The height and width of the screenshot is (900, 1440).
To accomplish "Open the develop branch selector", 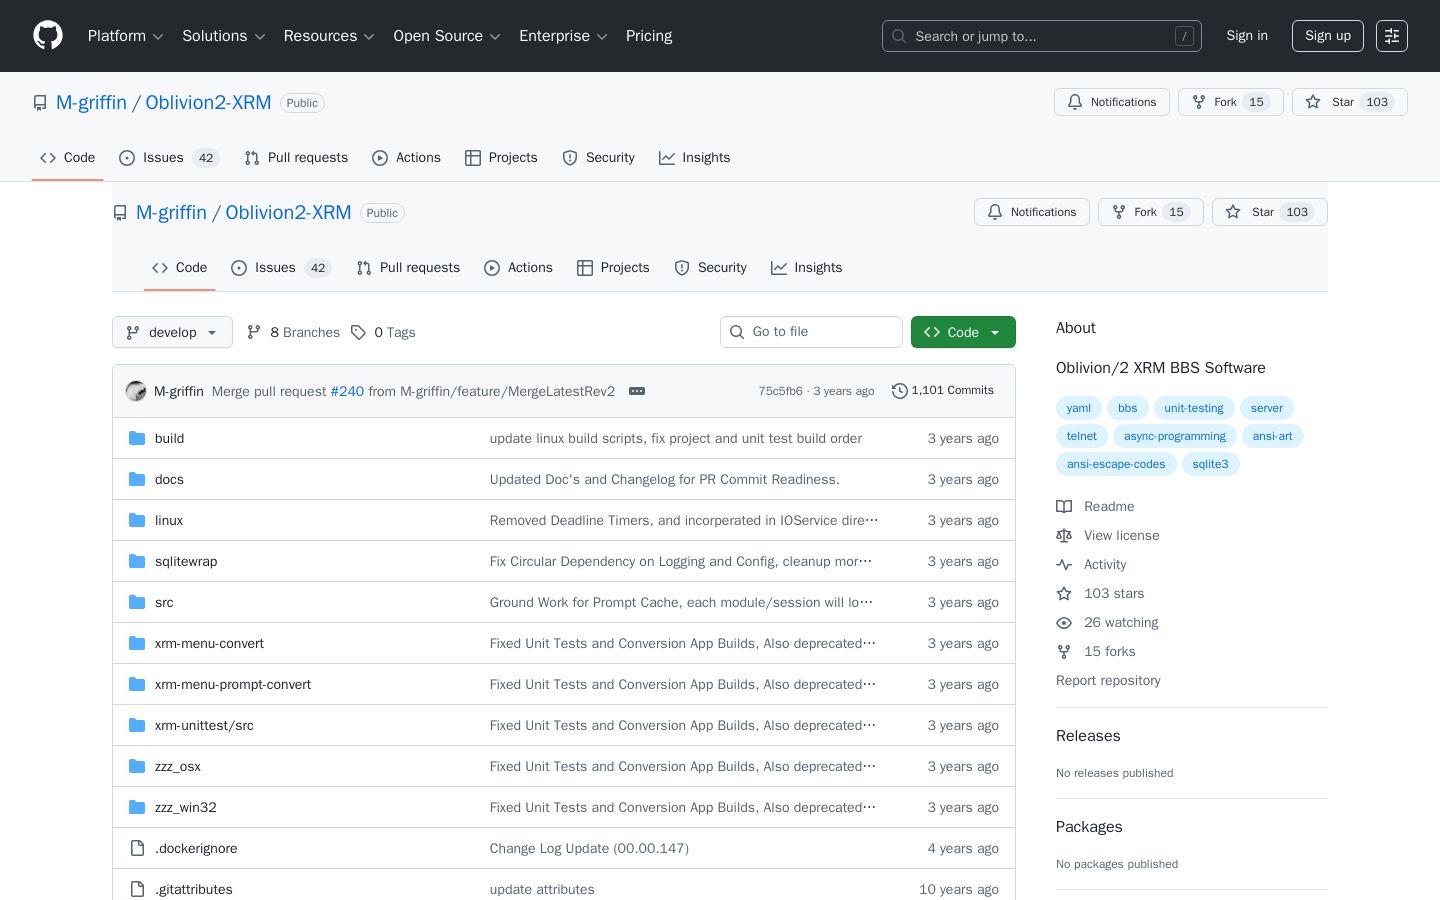I will pos(172,332).
